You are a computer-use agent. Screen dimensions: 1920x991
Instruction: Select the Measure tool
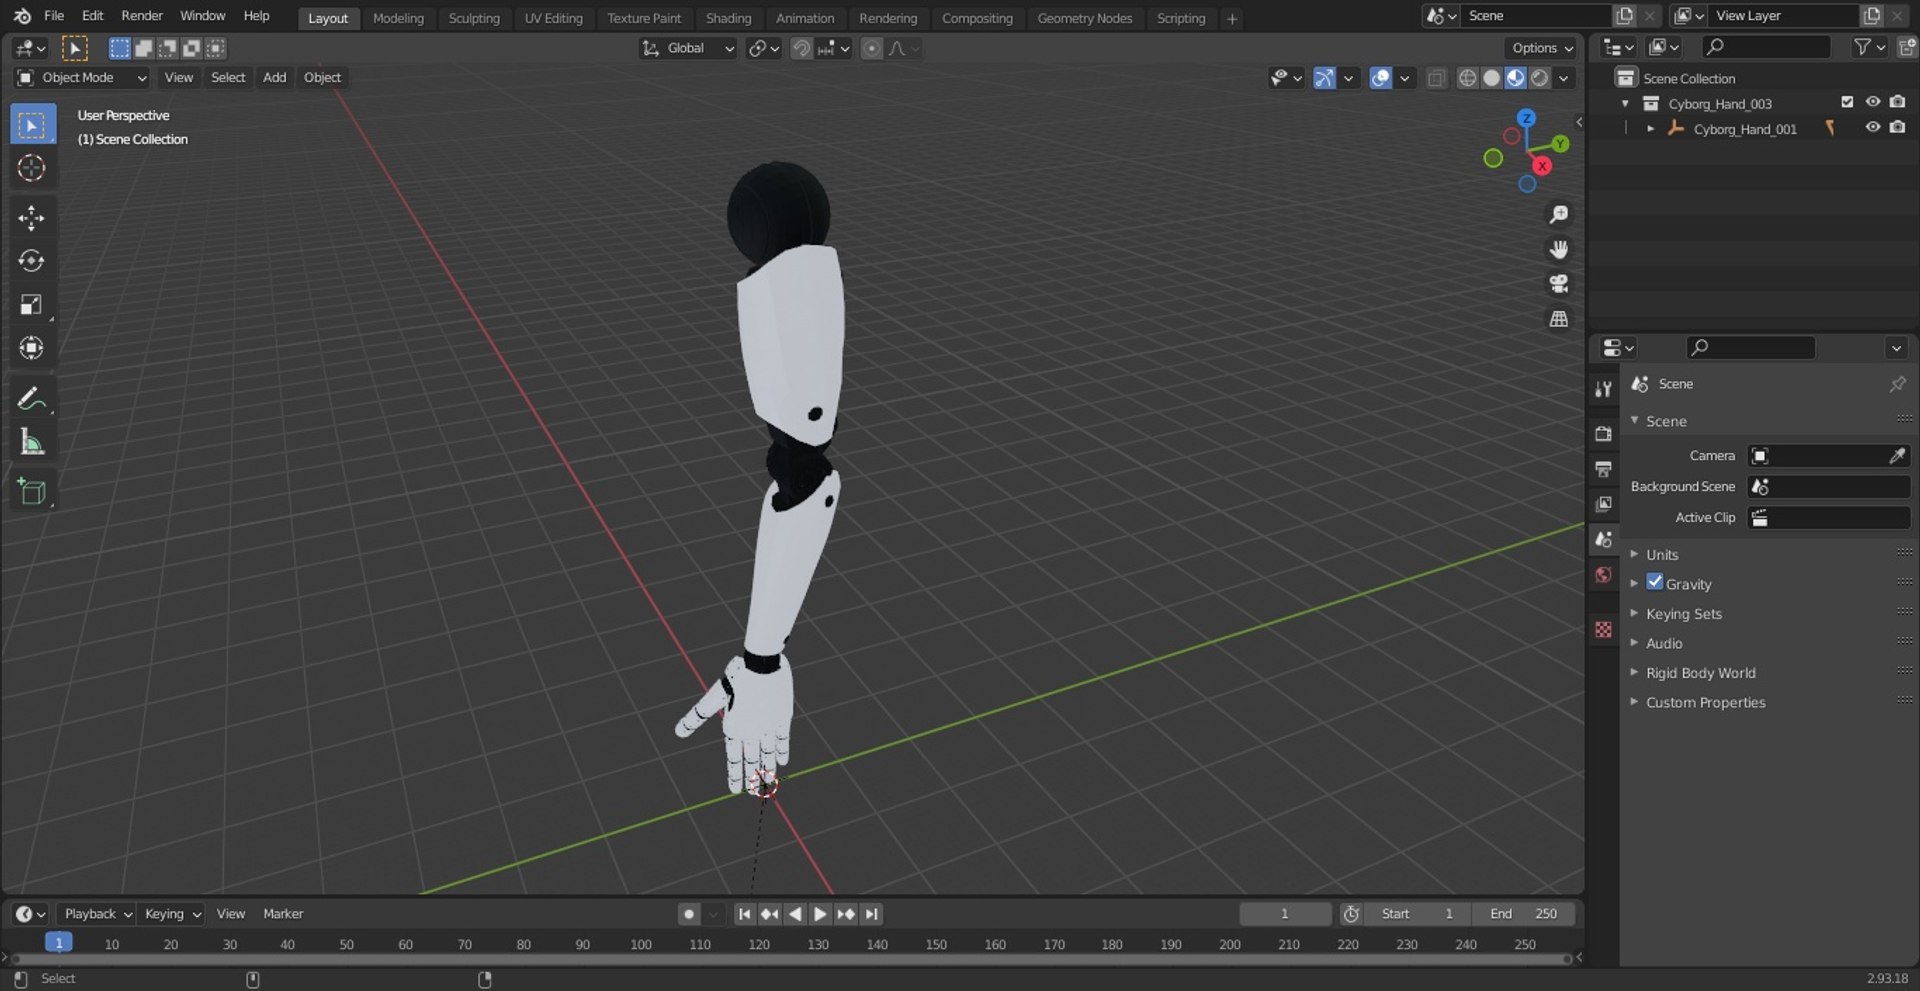[x=32, y=442]
